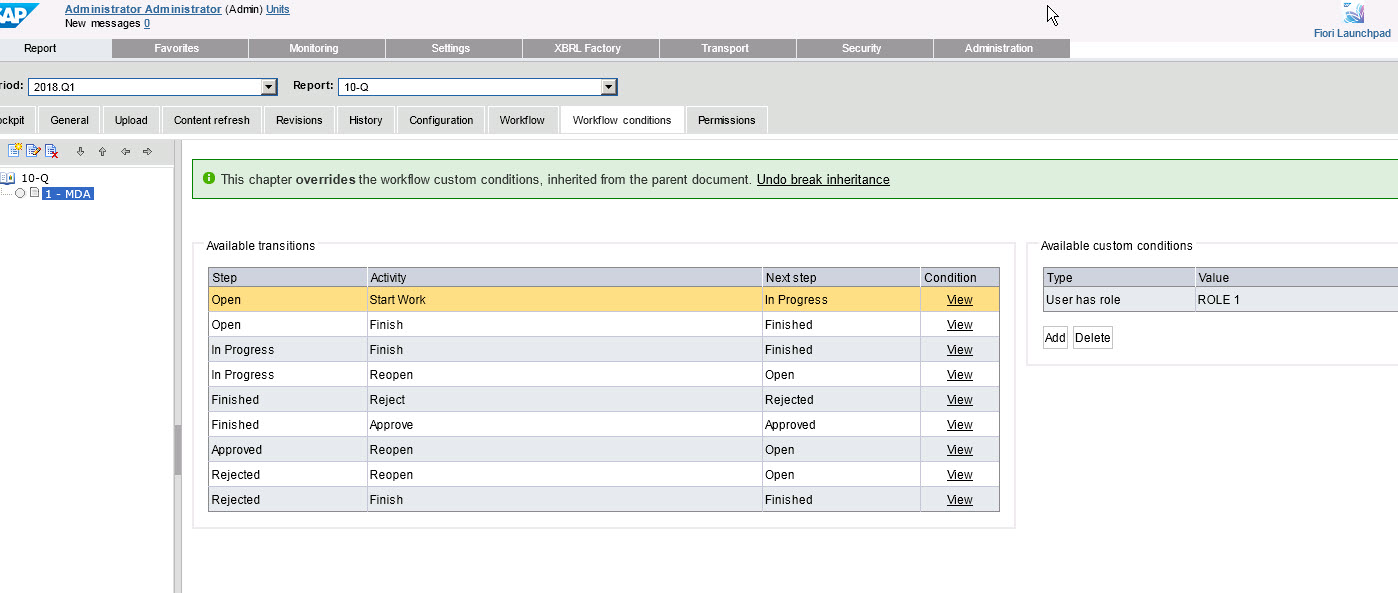Click the Next step column header

tap(842, 278)
